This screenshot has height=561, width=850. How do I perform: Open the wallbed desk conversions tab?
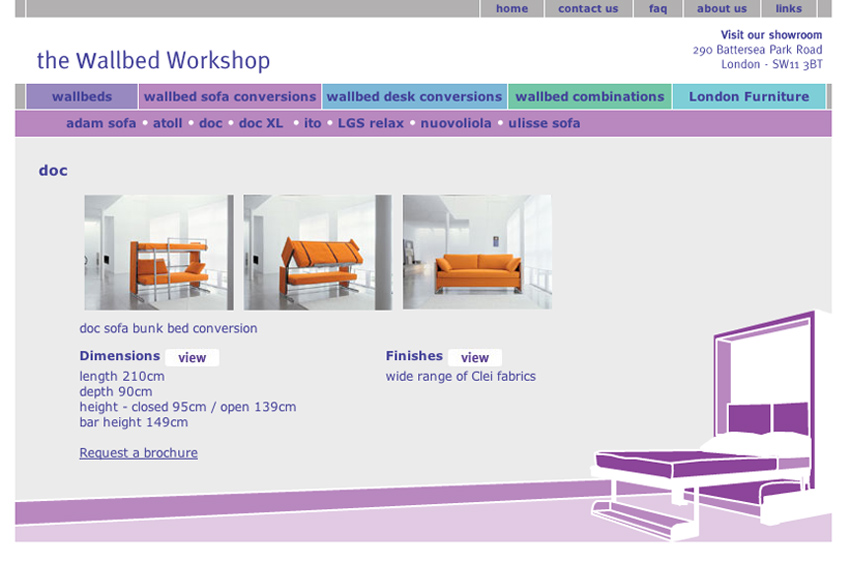pyautogui.click(x=414, y=96)
